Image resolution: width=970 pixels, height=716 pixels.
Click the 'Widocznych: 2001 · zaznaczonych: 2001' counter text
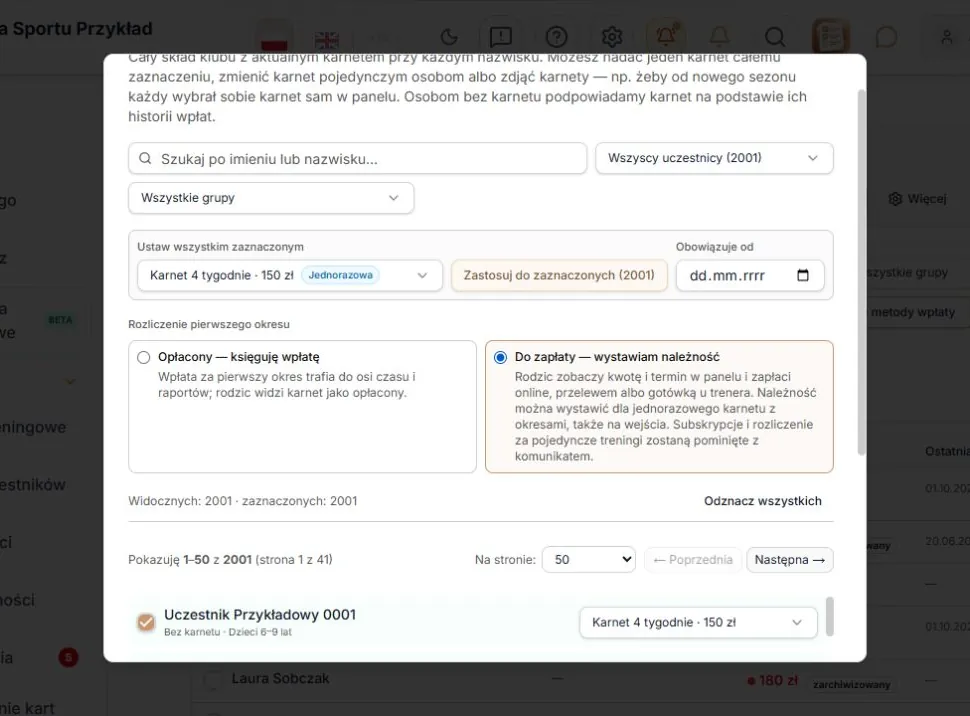pos(242,501)
